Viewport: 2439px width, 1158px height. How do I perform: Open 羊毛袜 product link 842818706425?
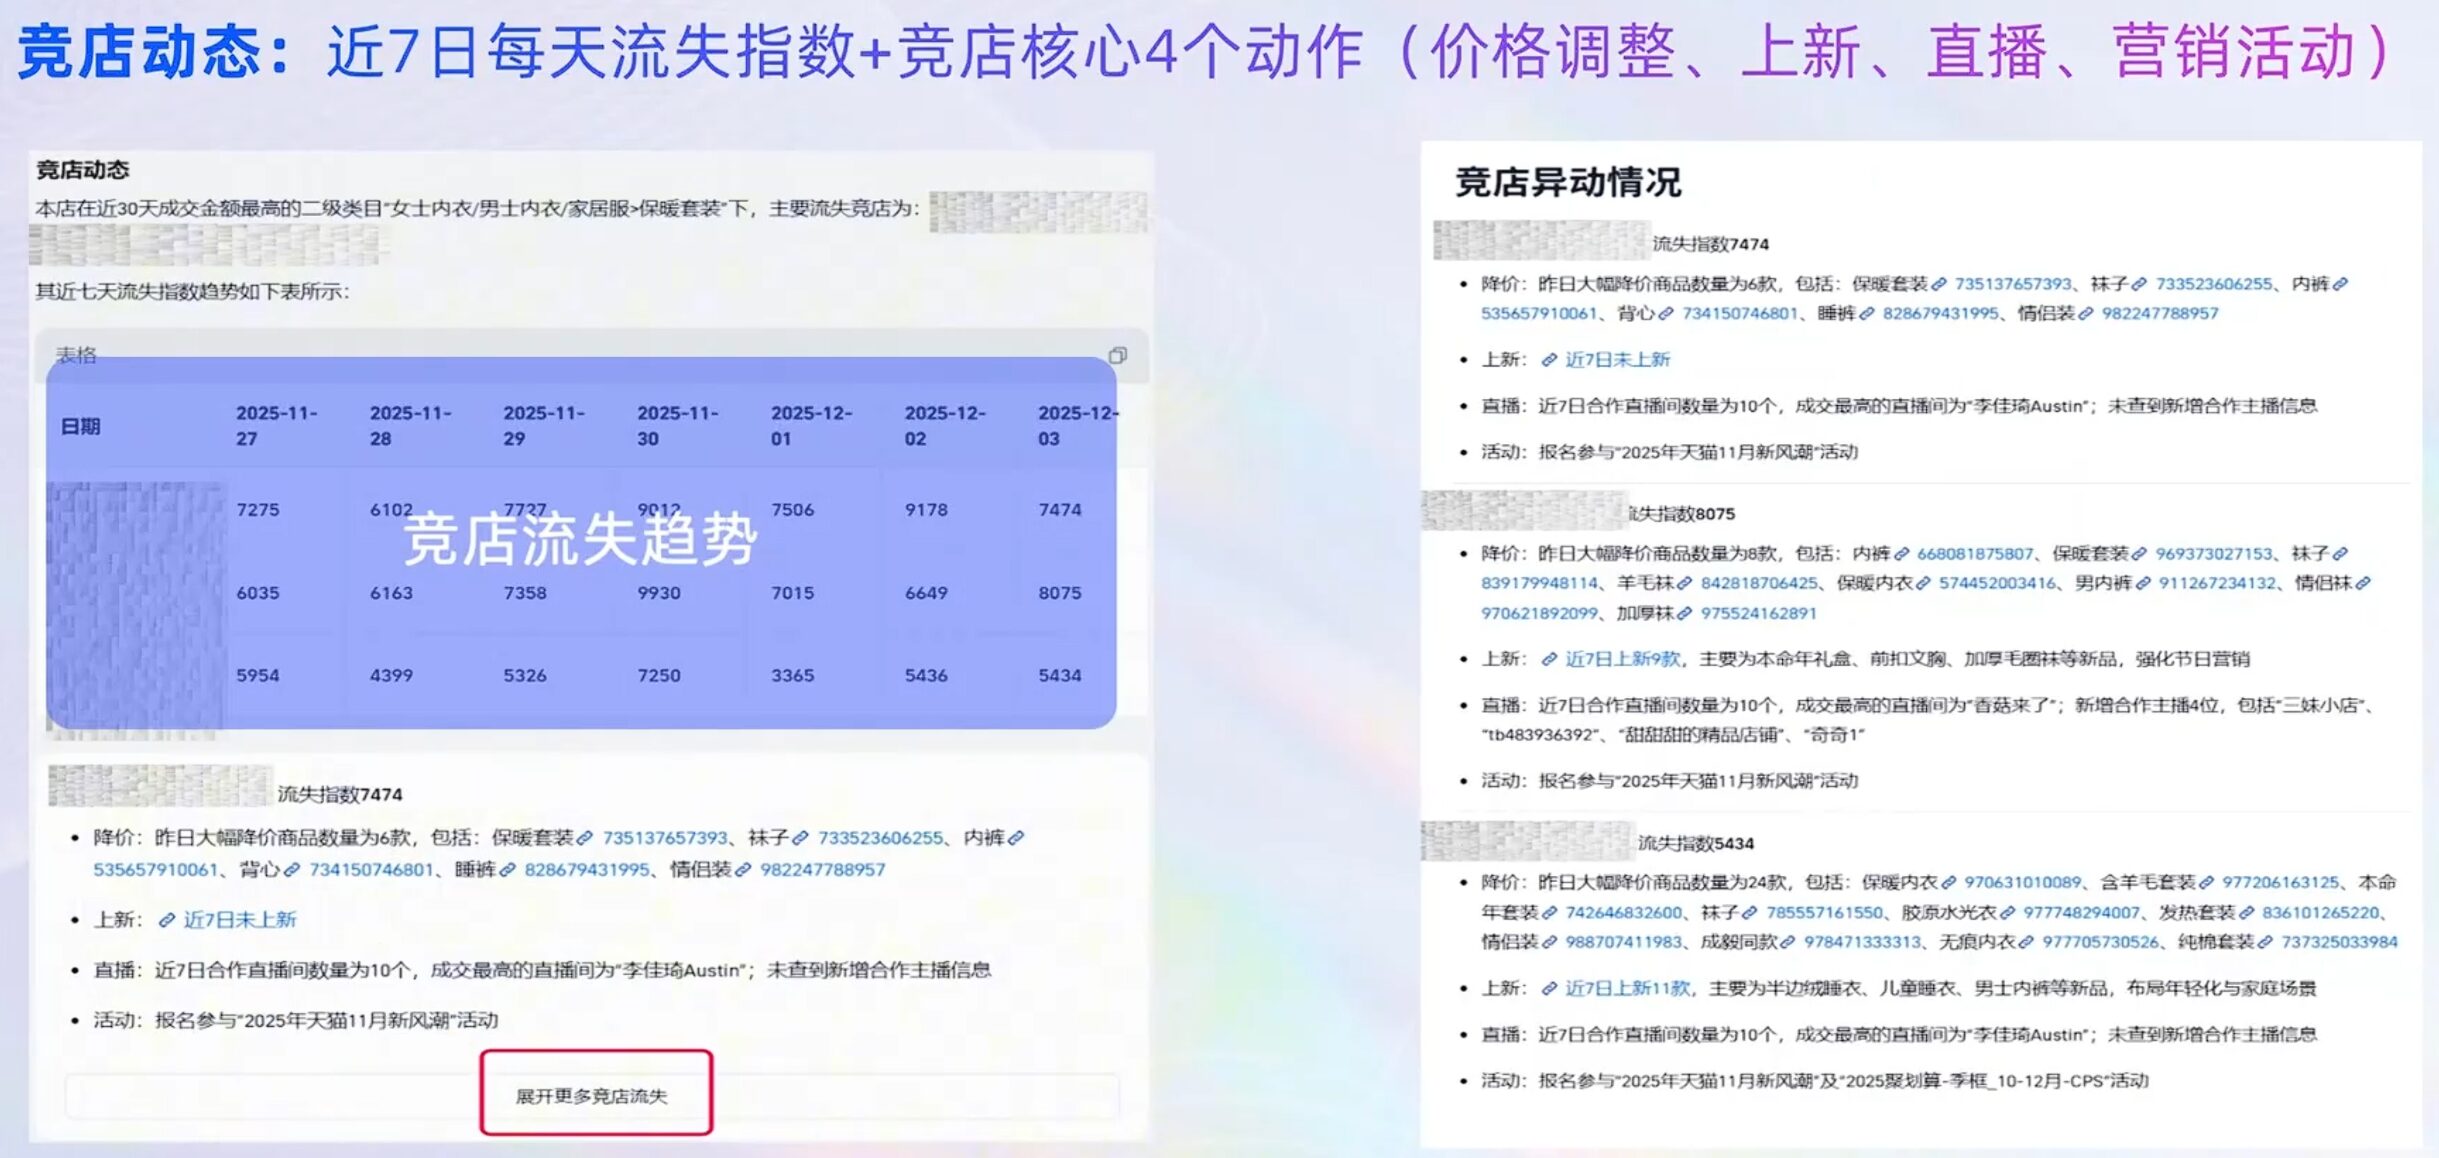pyautogui.click(x=1759, y=583)
